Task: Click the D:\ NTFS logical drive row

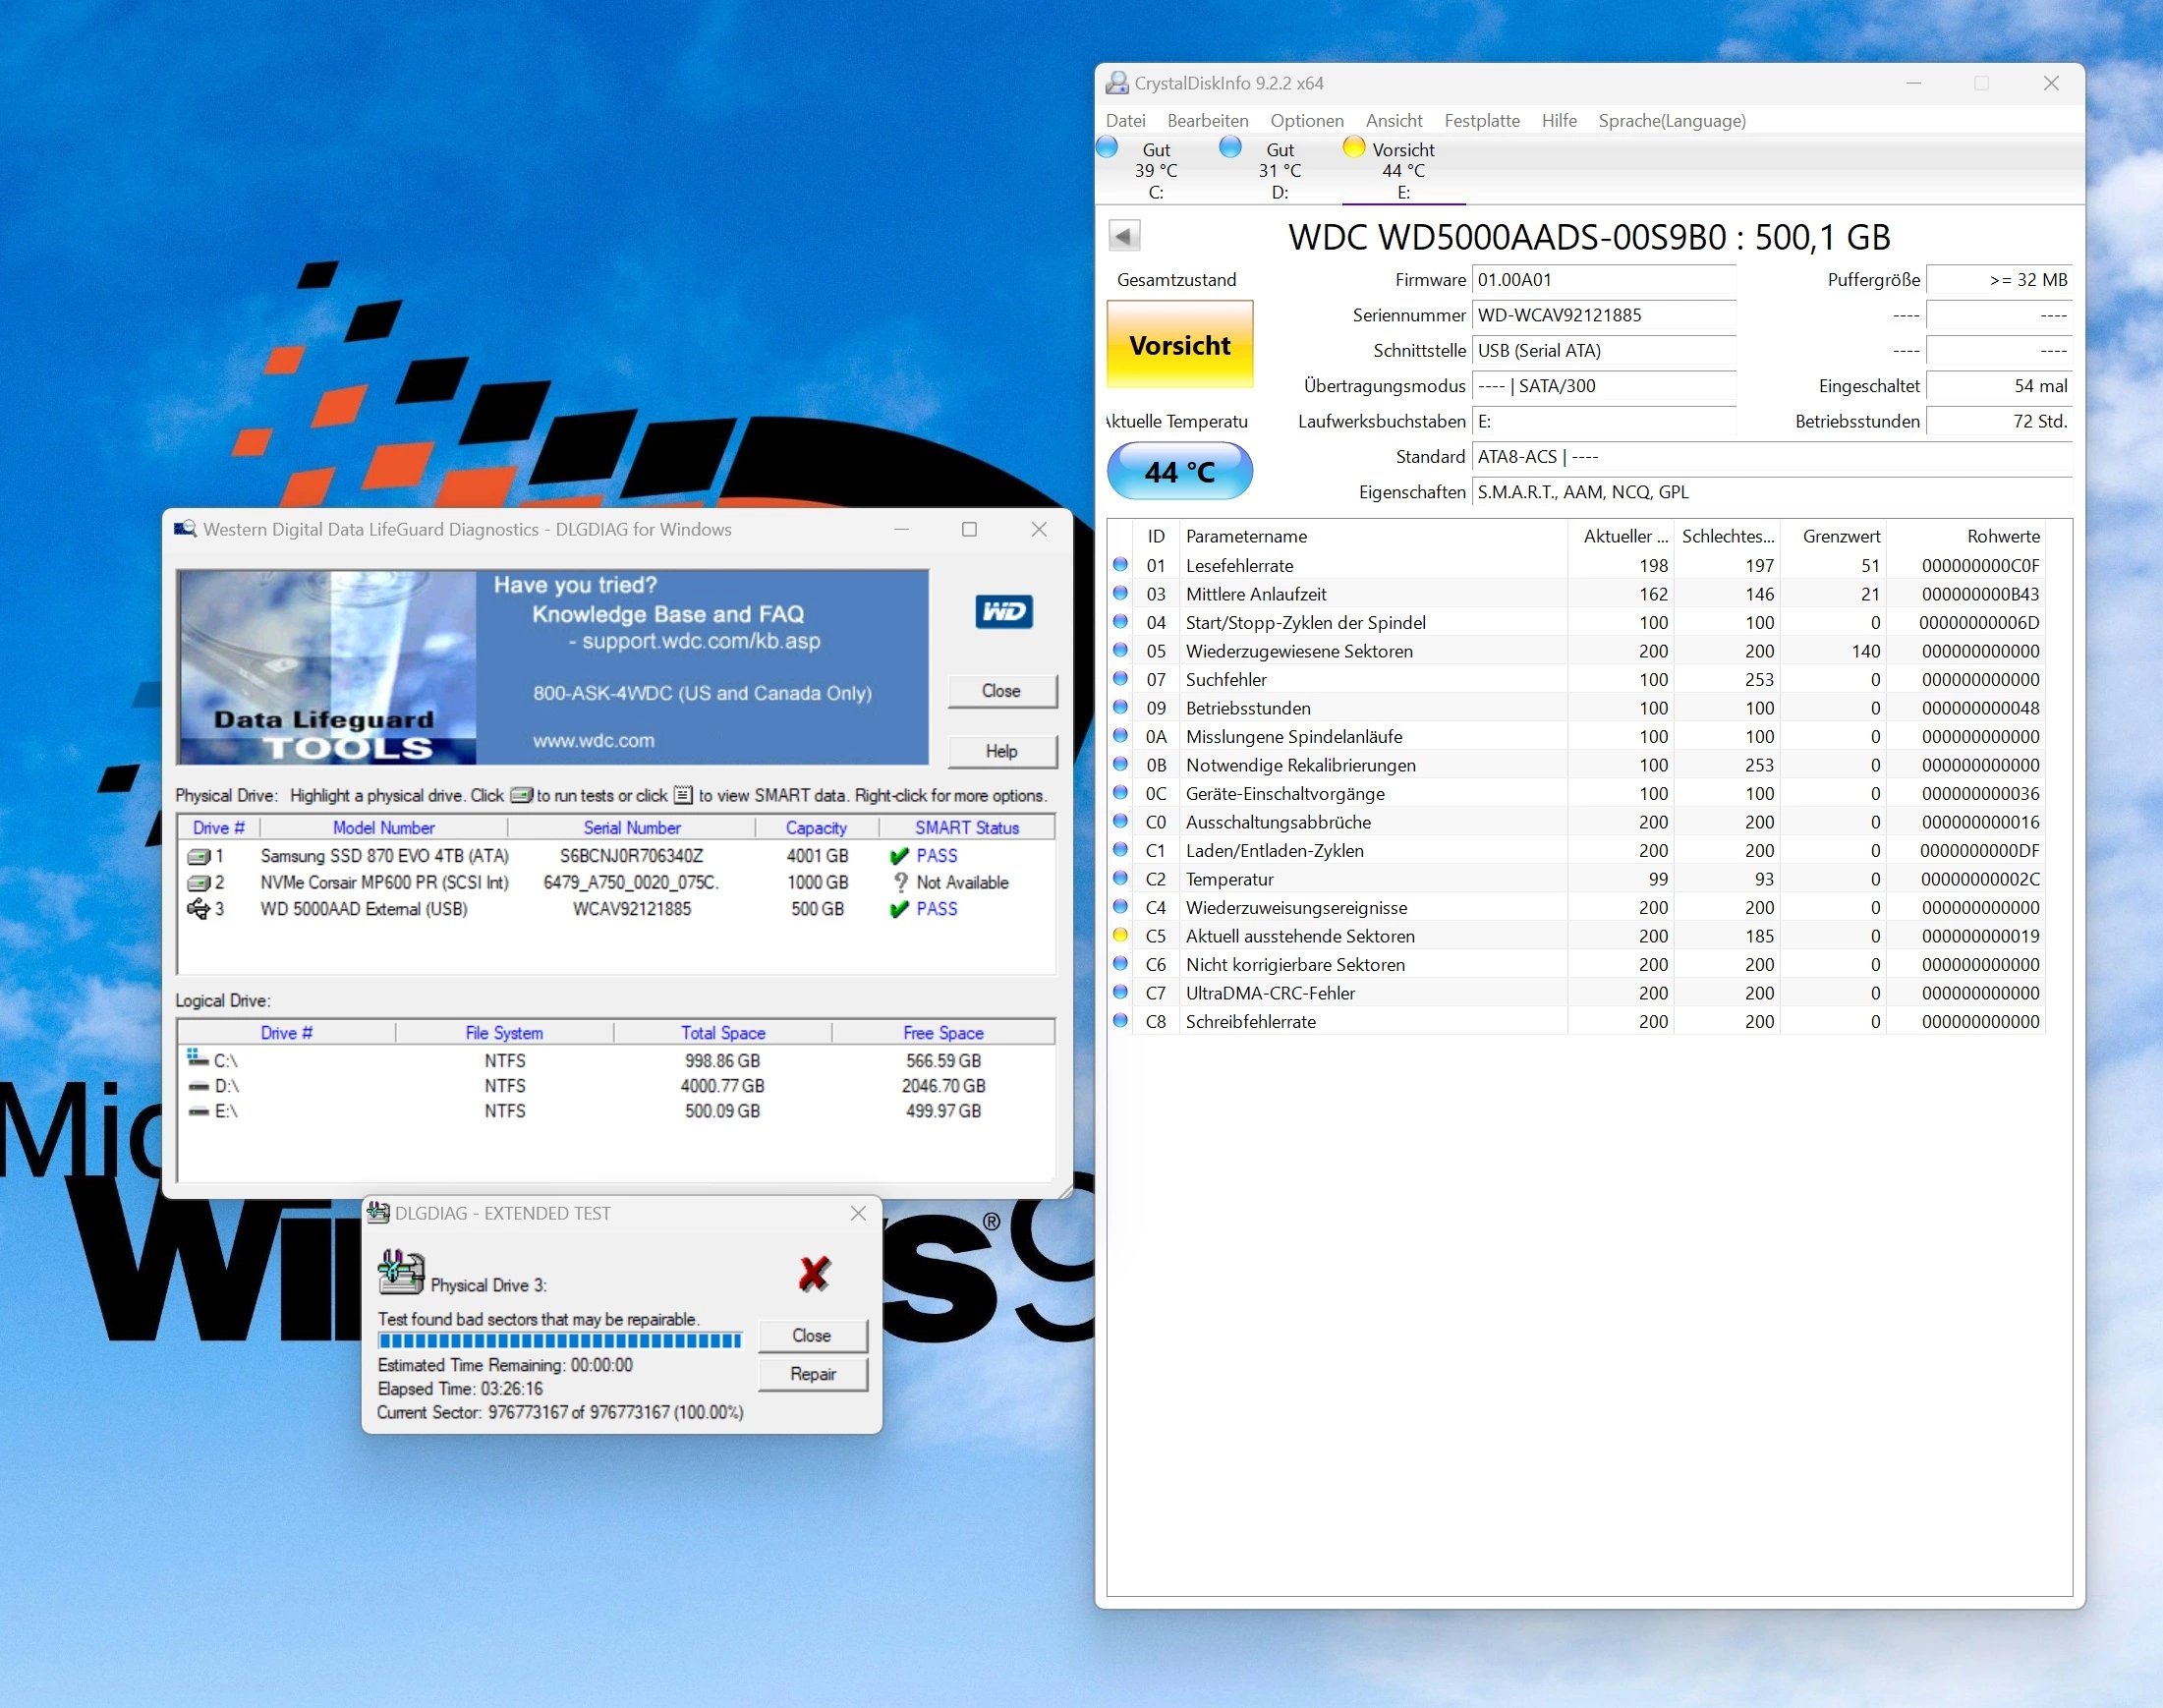Action: pos(616,1086)
